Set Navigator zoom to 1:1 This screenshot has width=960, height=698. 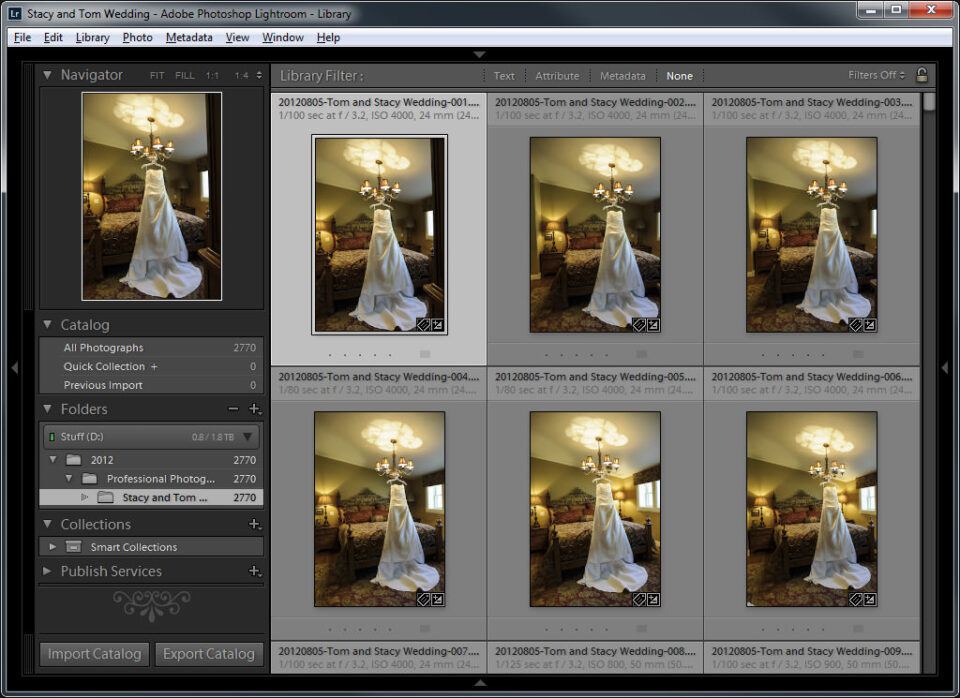click(x=212, y=75)
